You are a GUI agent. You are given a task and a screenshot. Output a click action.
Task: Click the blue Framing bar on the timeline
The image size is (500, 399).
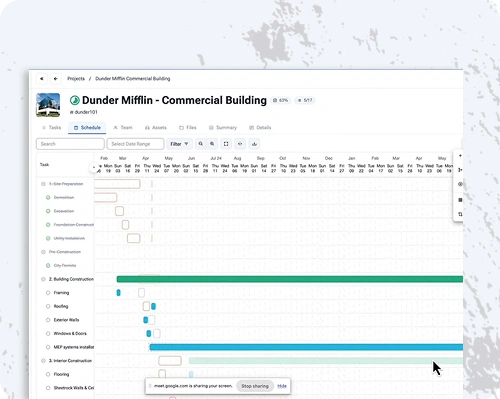point(118,293)
